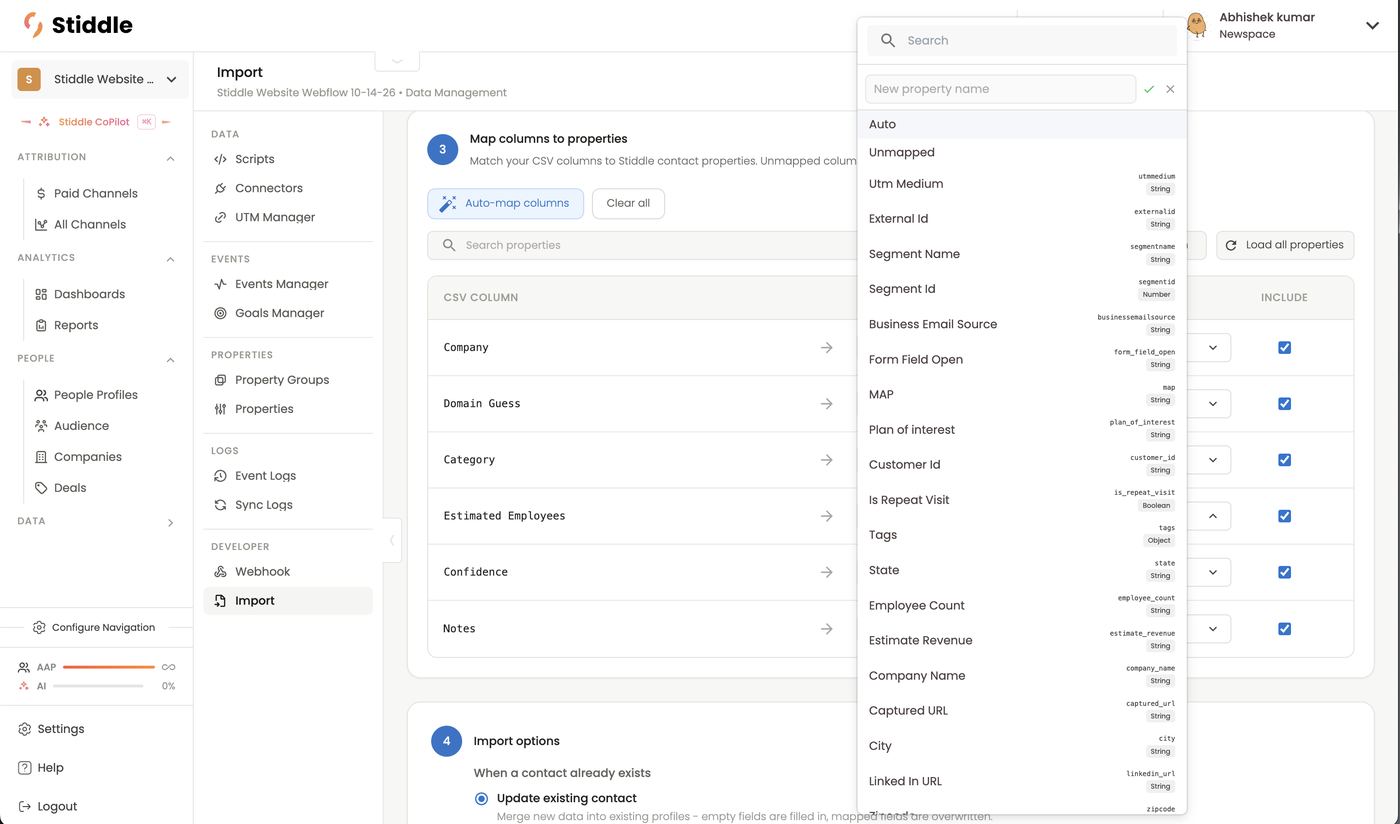Click the Auto-map columns button
Image resolution: width=1400 pixels, height=824 pixels.
[505, 203]
